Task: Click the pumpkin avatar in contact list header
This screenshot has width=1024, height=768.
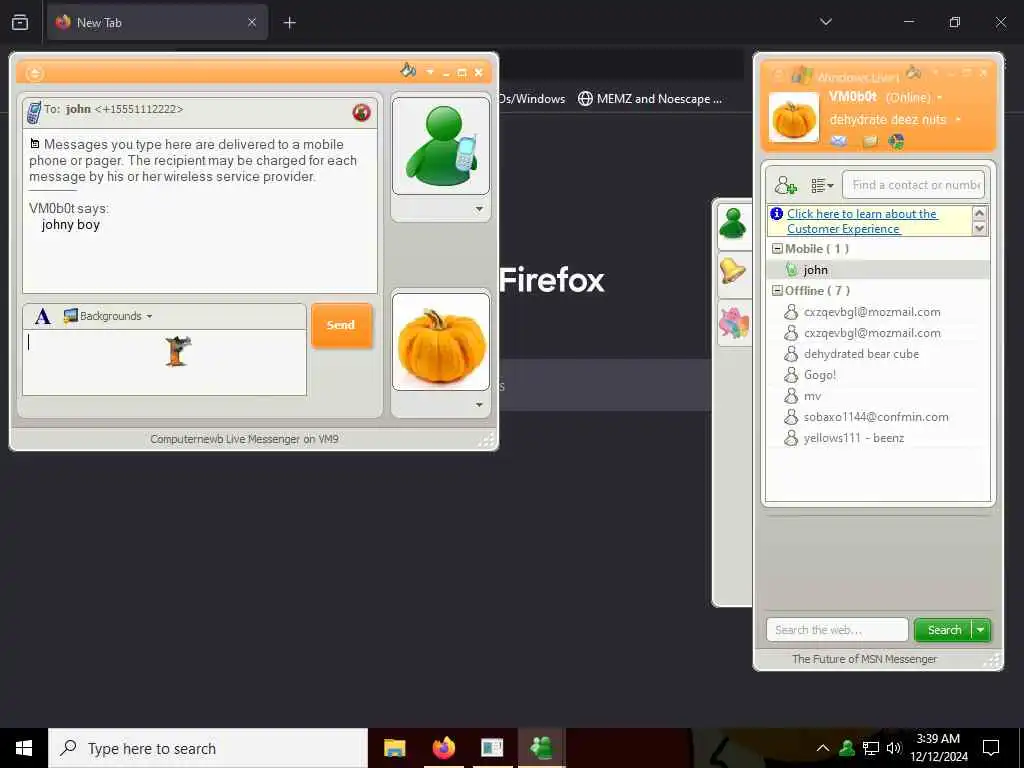Action: pyautogui.click(x=793, y=117)
